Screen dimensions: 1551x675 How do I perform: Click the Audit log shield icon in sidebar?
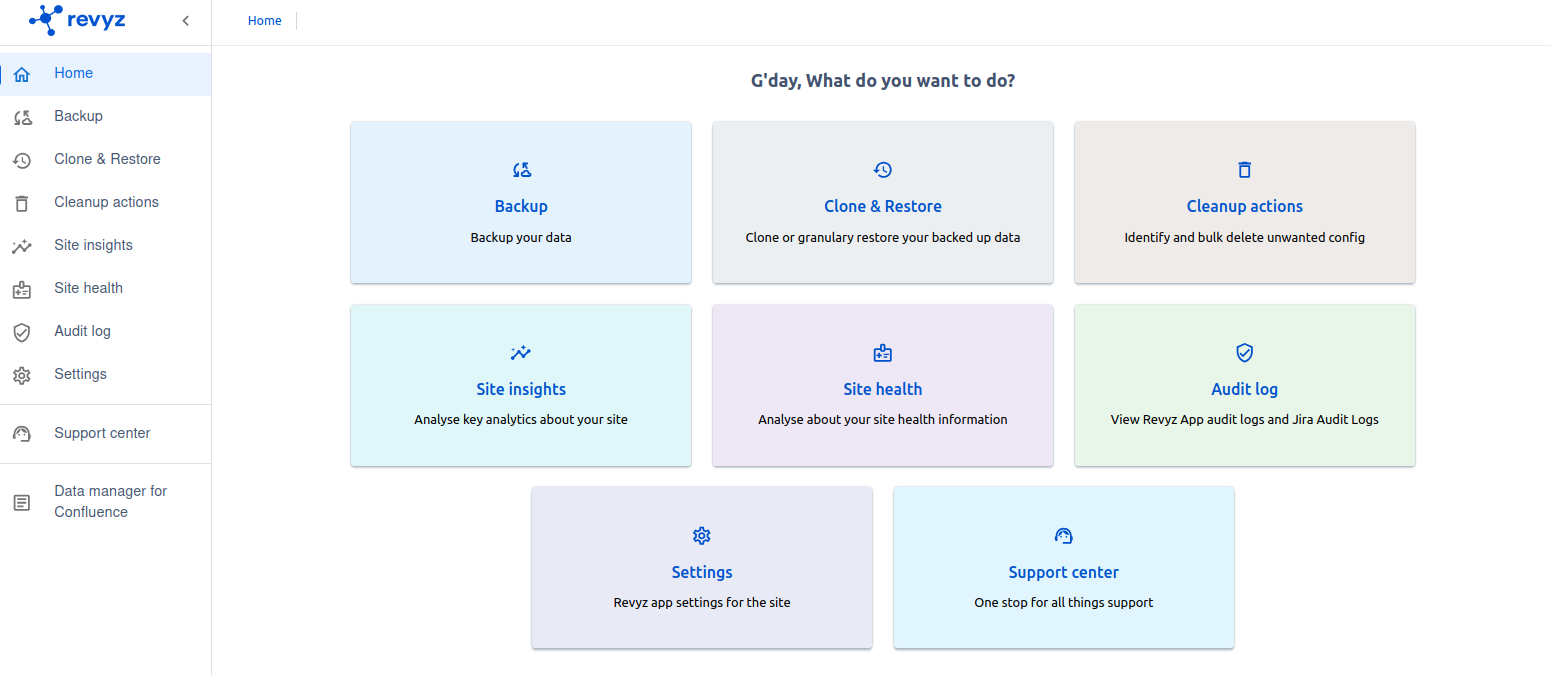22,332
